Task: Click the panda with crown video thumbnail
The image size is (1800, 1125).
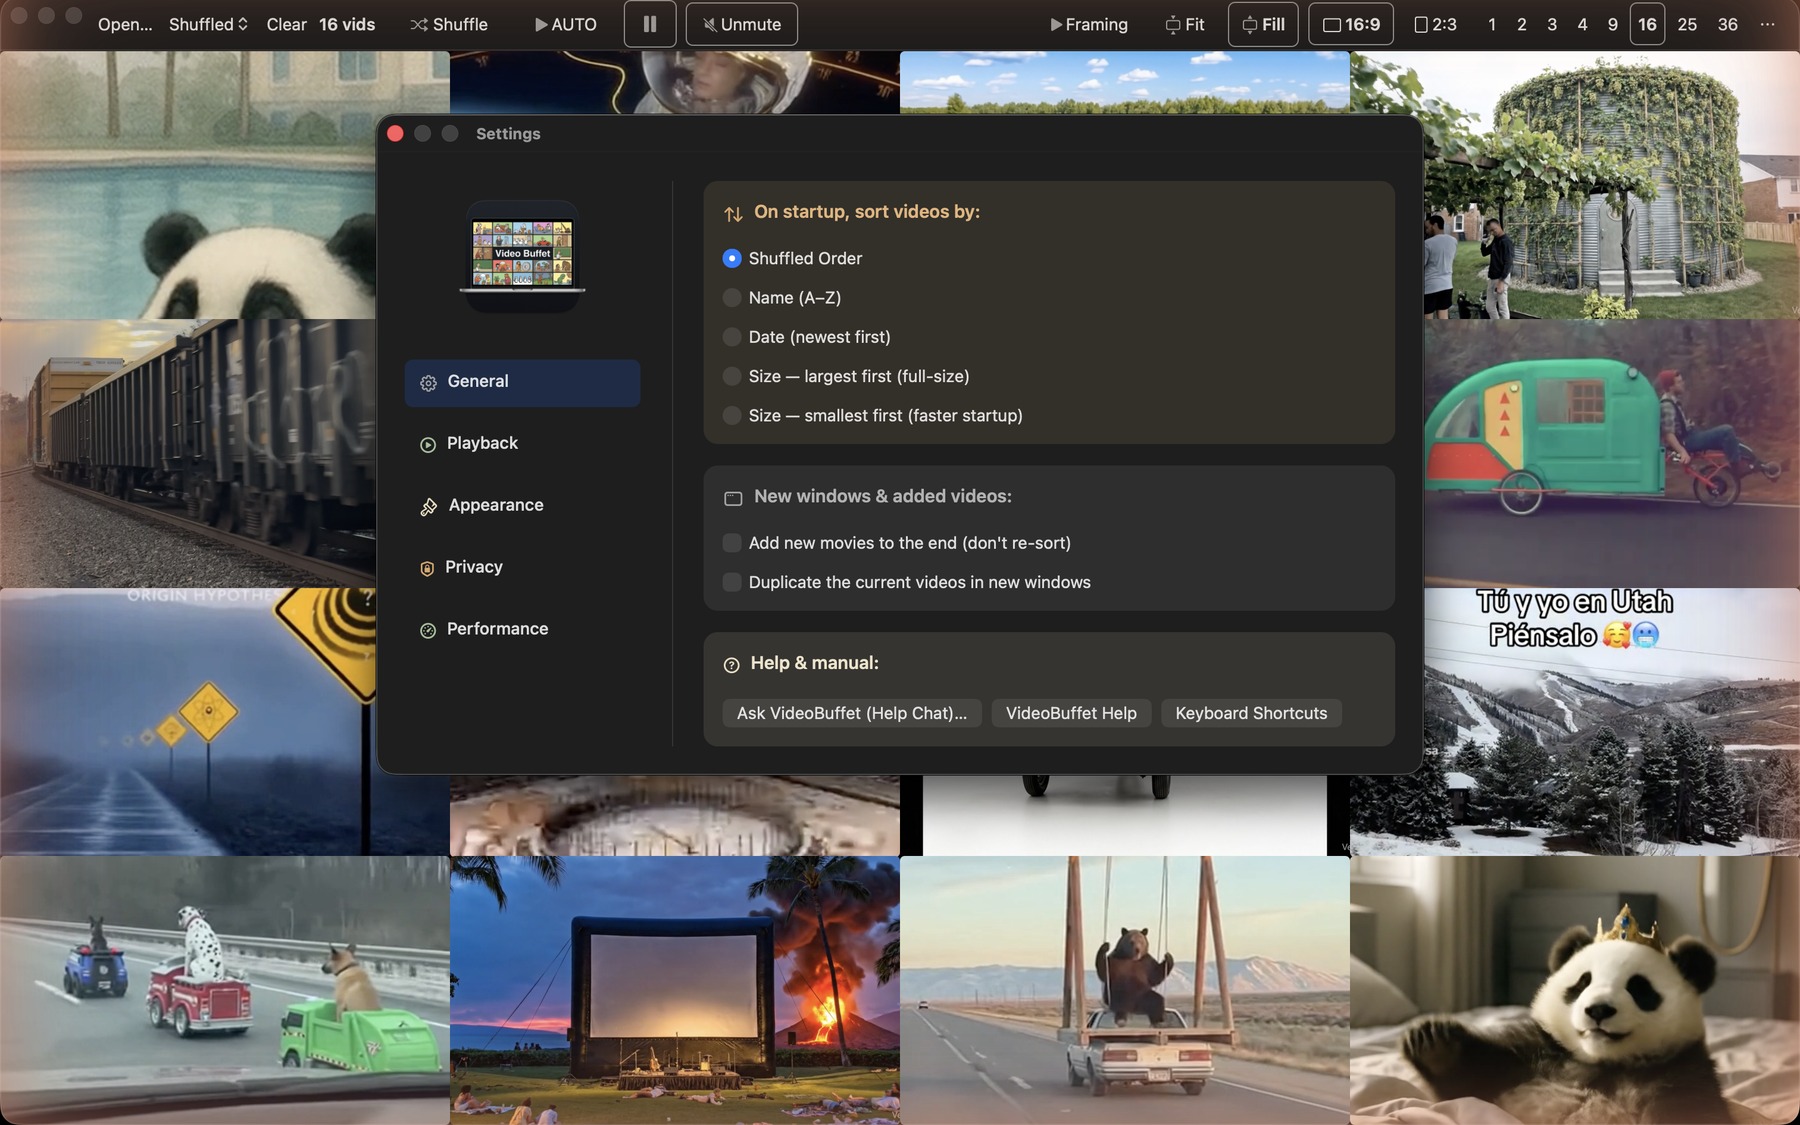Action: [1575, 990]
